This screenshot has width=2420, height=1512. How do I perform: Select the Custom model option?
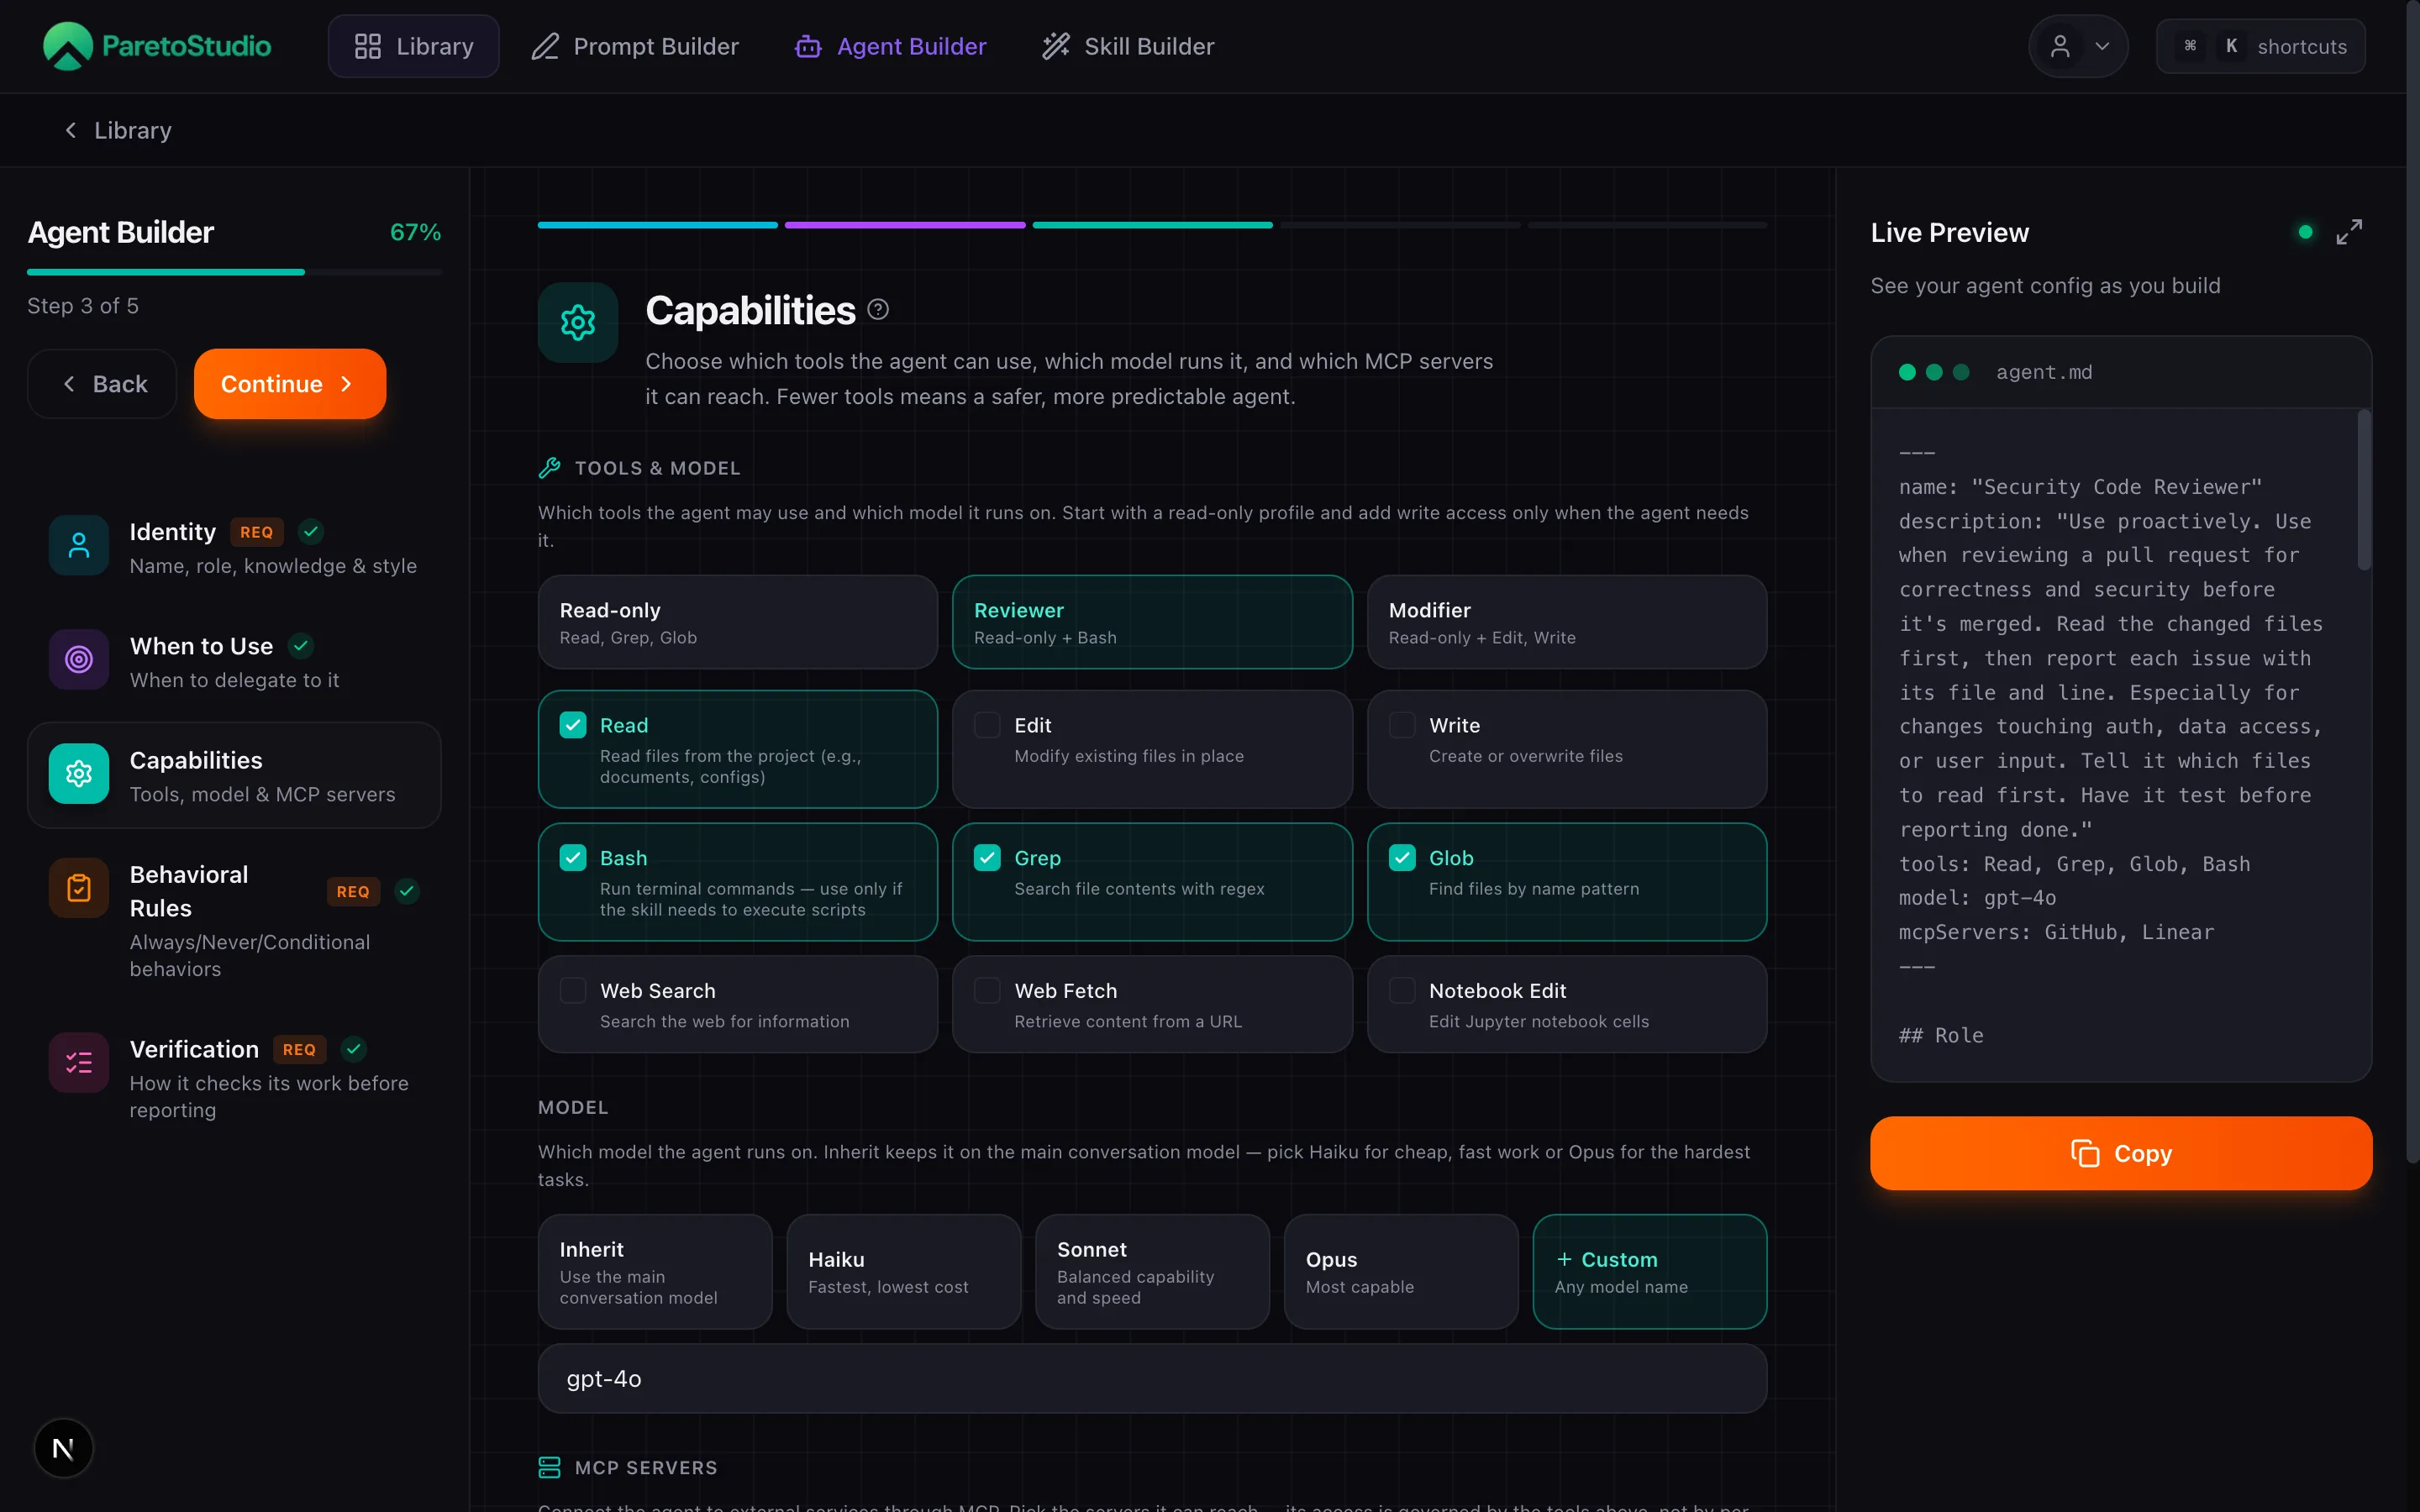[1650, 1272]
